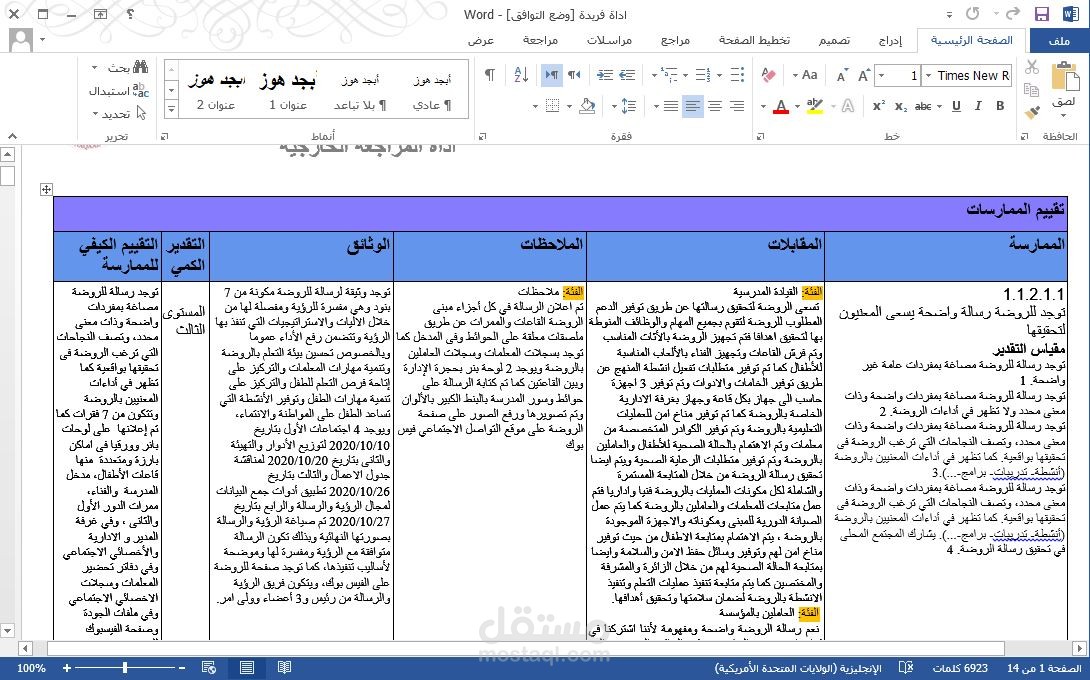Click the Text Effects outlined A icon
The image size is (1090, 680).
pos(847,106)
